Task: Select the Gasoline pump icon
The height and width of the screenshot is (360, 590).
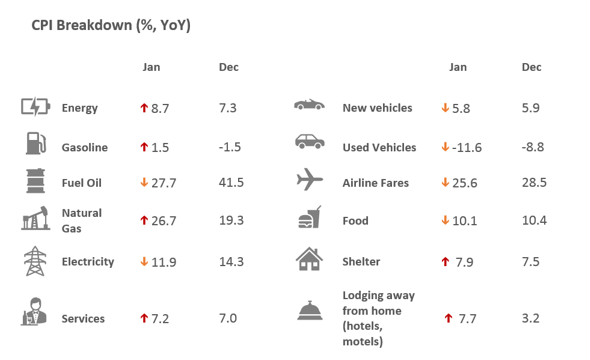Action: 36,143
